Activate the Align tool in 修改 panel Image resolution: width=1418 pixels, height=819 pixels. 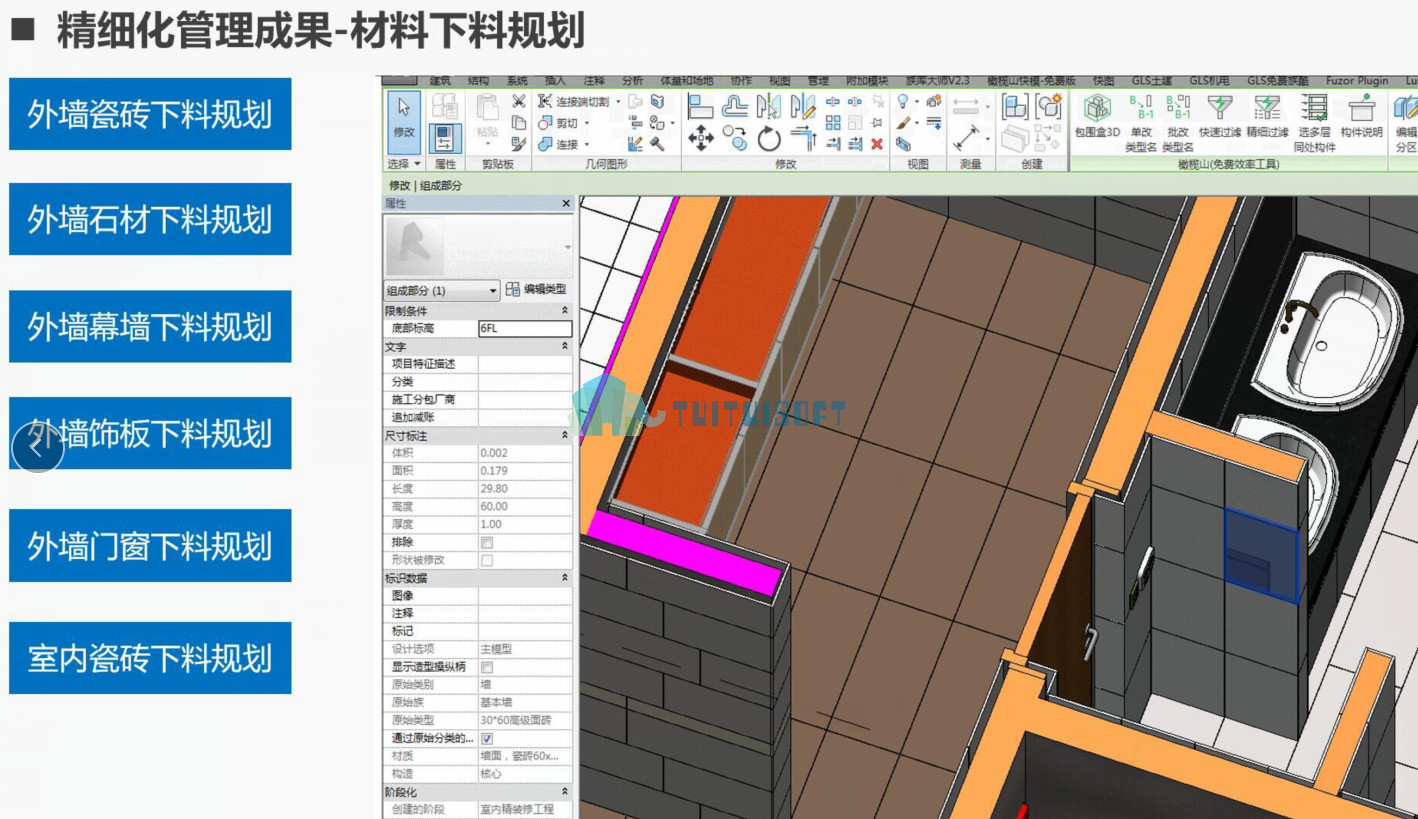701,106
